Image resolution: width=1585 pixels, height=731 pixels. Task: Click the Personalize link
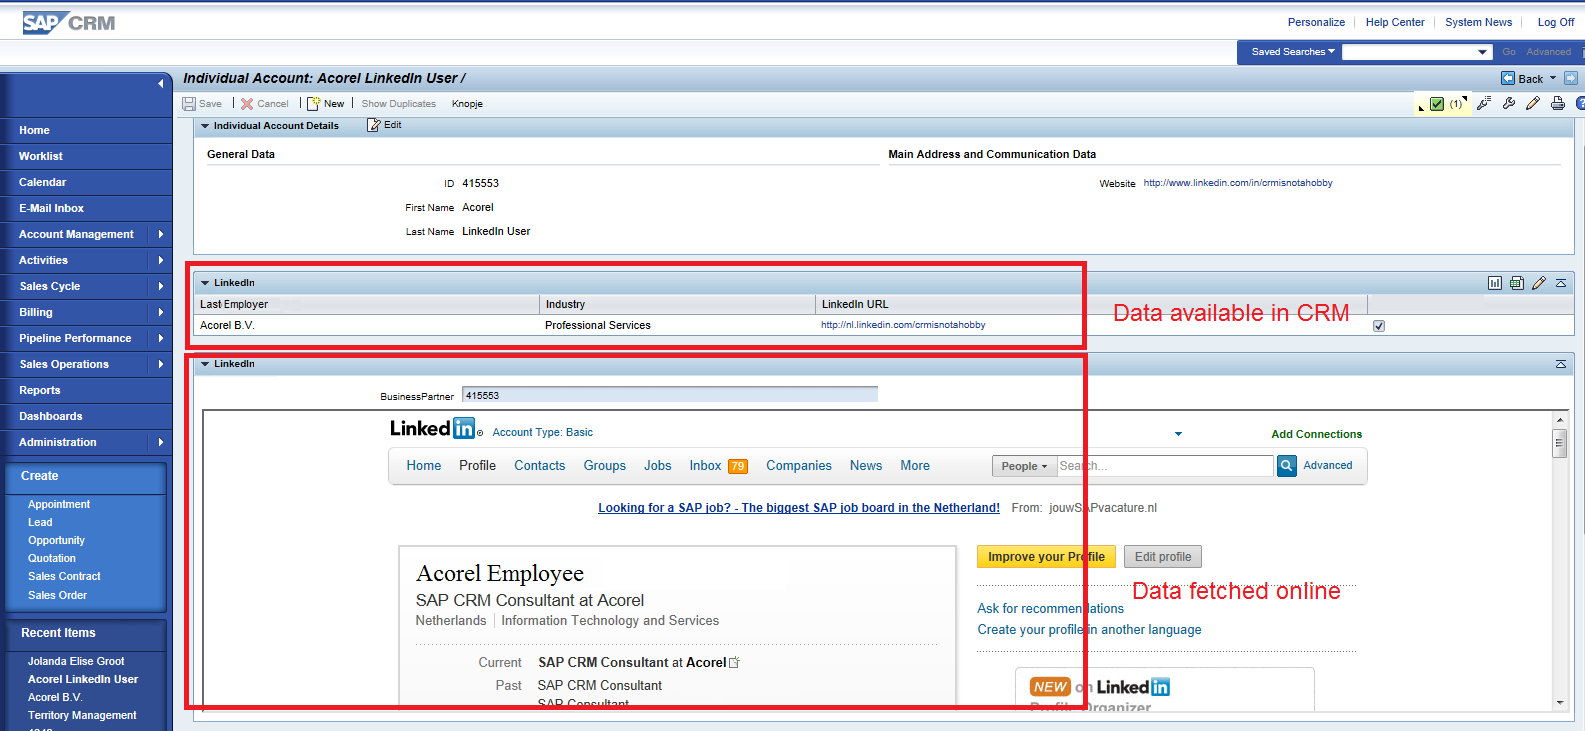(x=1316, y=22)
